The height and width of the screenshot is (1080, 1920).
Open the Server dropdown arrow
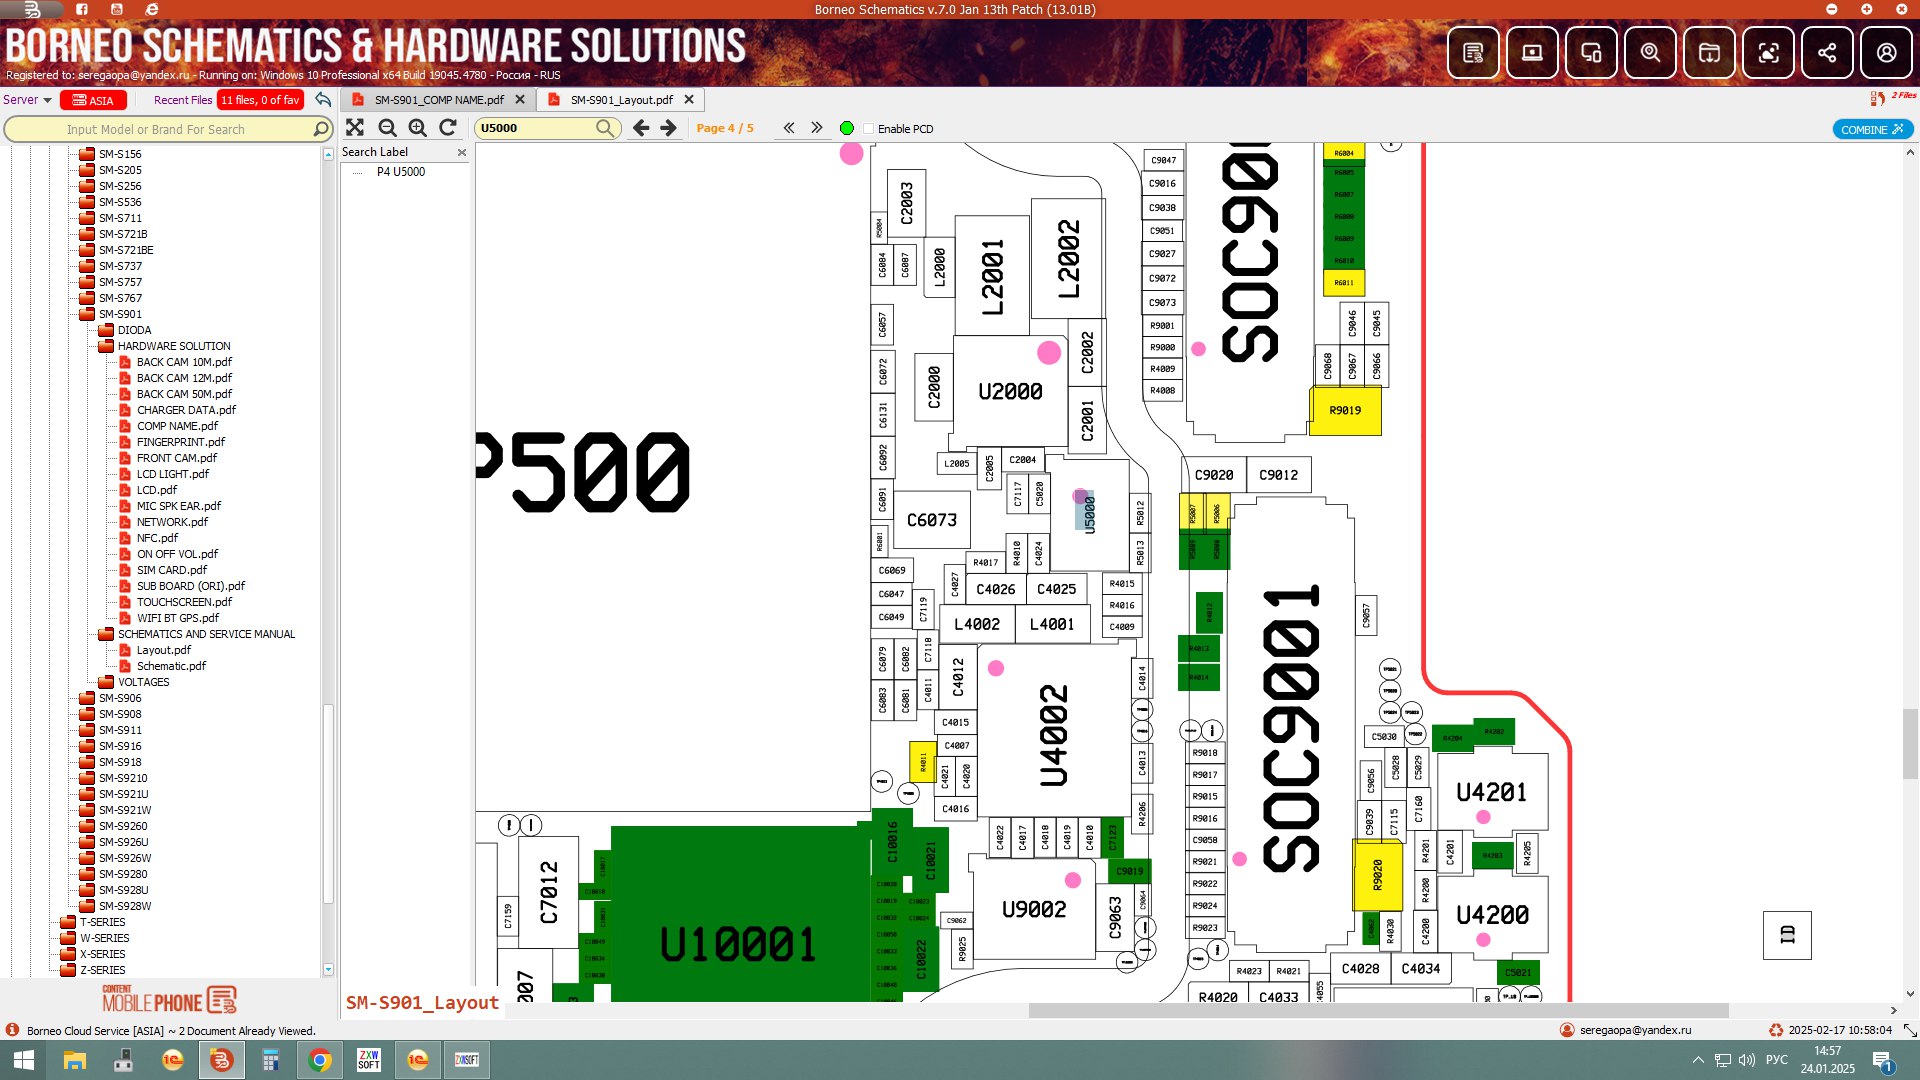tap(47, 100)
